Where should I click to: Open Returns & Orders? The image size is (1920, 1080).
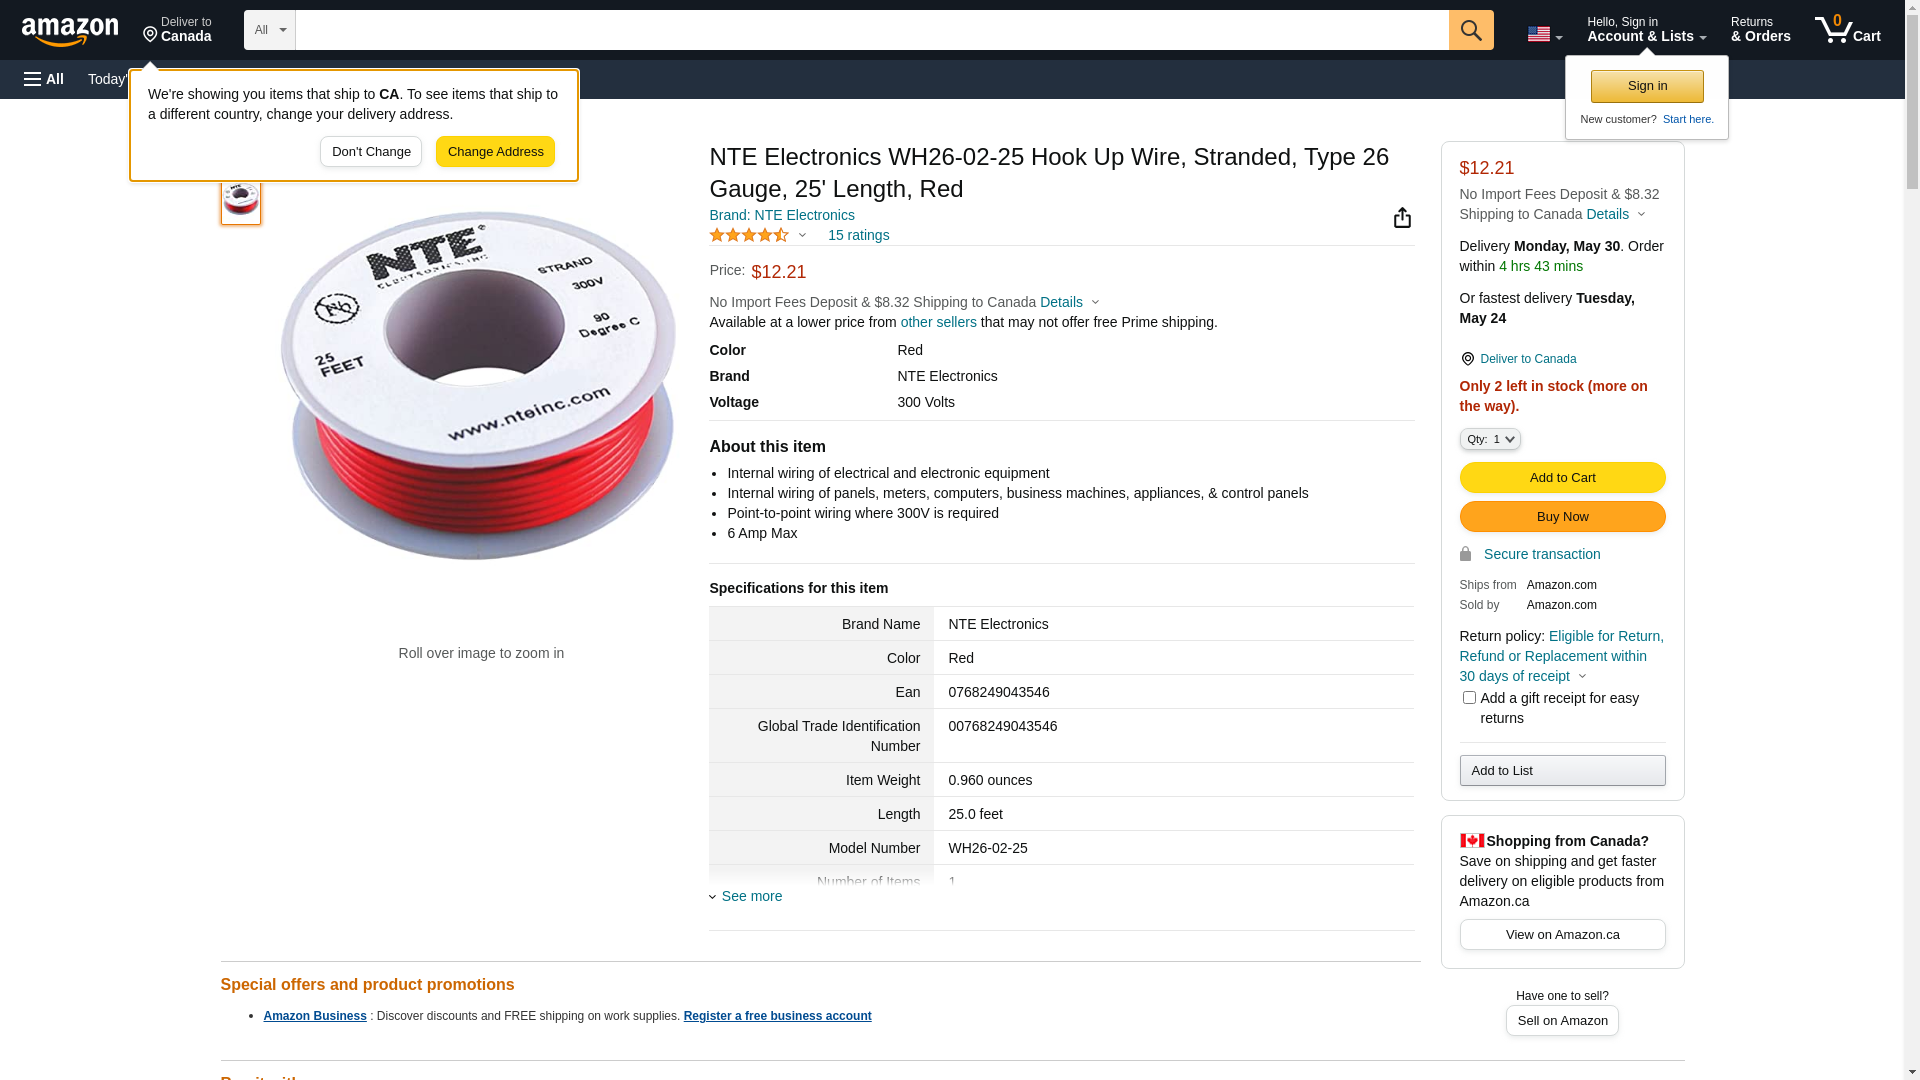click(x=1760, y=30)
